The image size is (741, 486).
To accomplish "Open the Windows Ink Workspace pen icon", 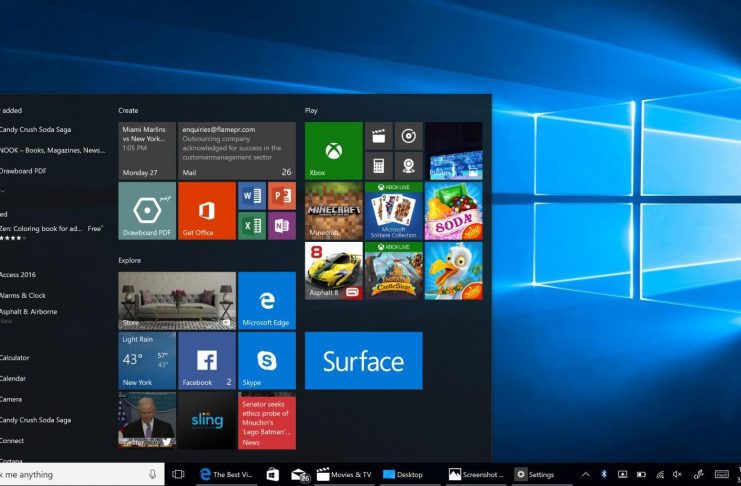I will (x=698, y=474).
